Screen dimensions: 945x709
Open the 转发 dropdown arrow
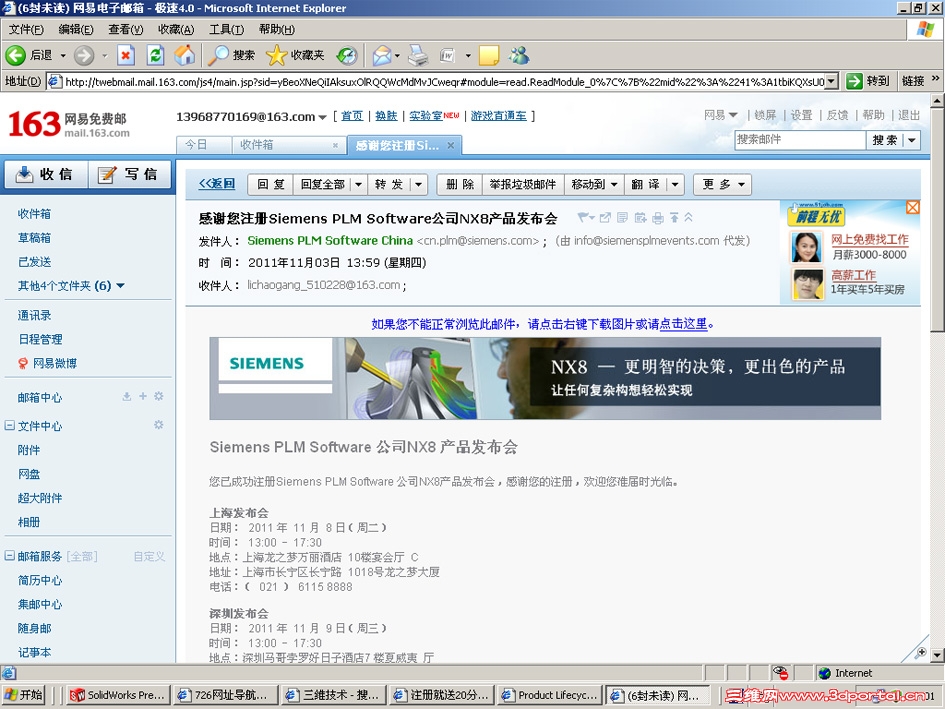coord(419,184)
